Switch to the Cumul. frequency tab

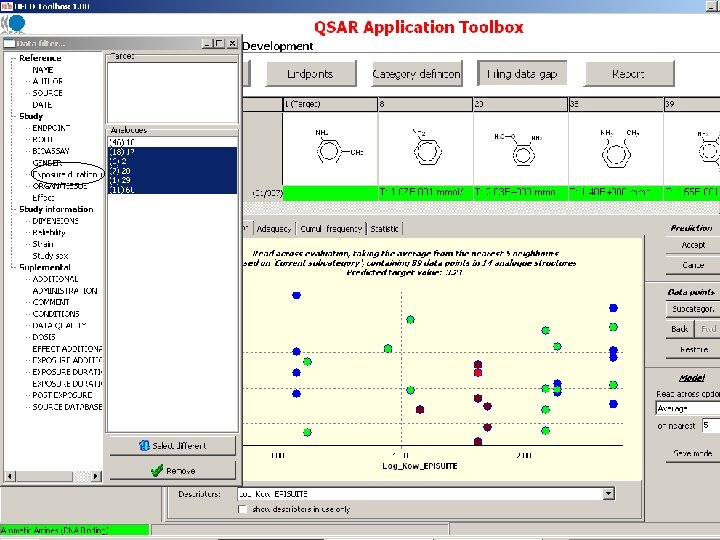(331, 229)
